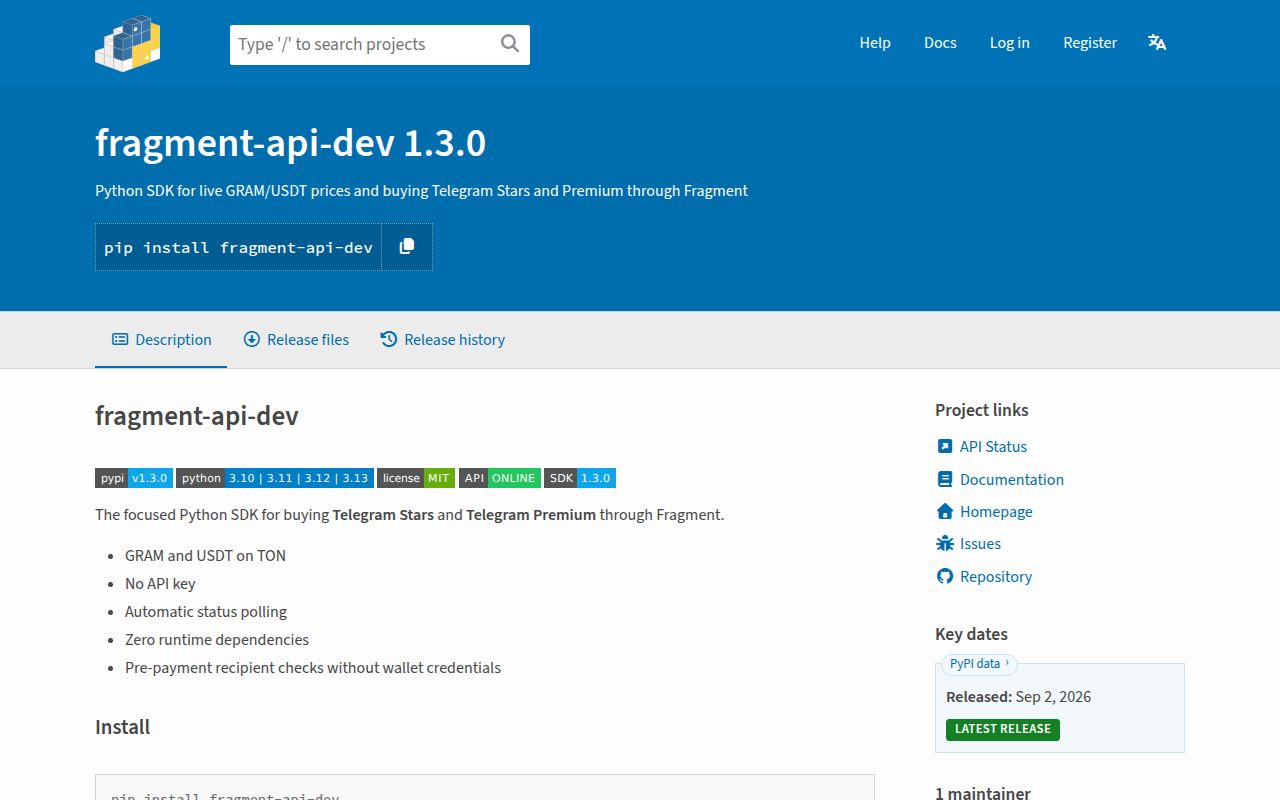Viewport: 1280px width, 800px height.
Task: Click the "No API key" bullet
Action: pos(160,583)
